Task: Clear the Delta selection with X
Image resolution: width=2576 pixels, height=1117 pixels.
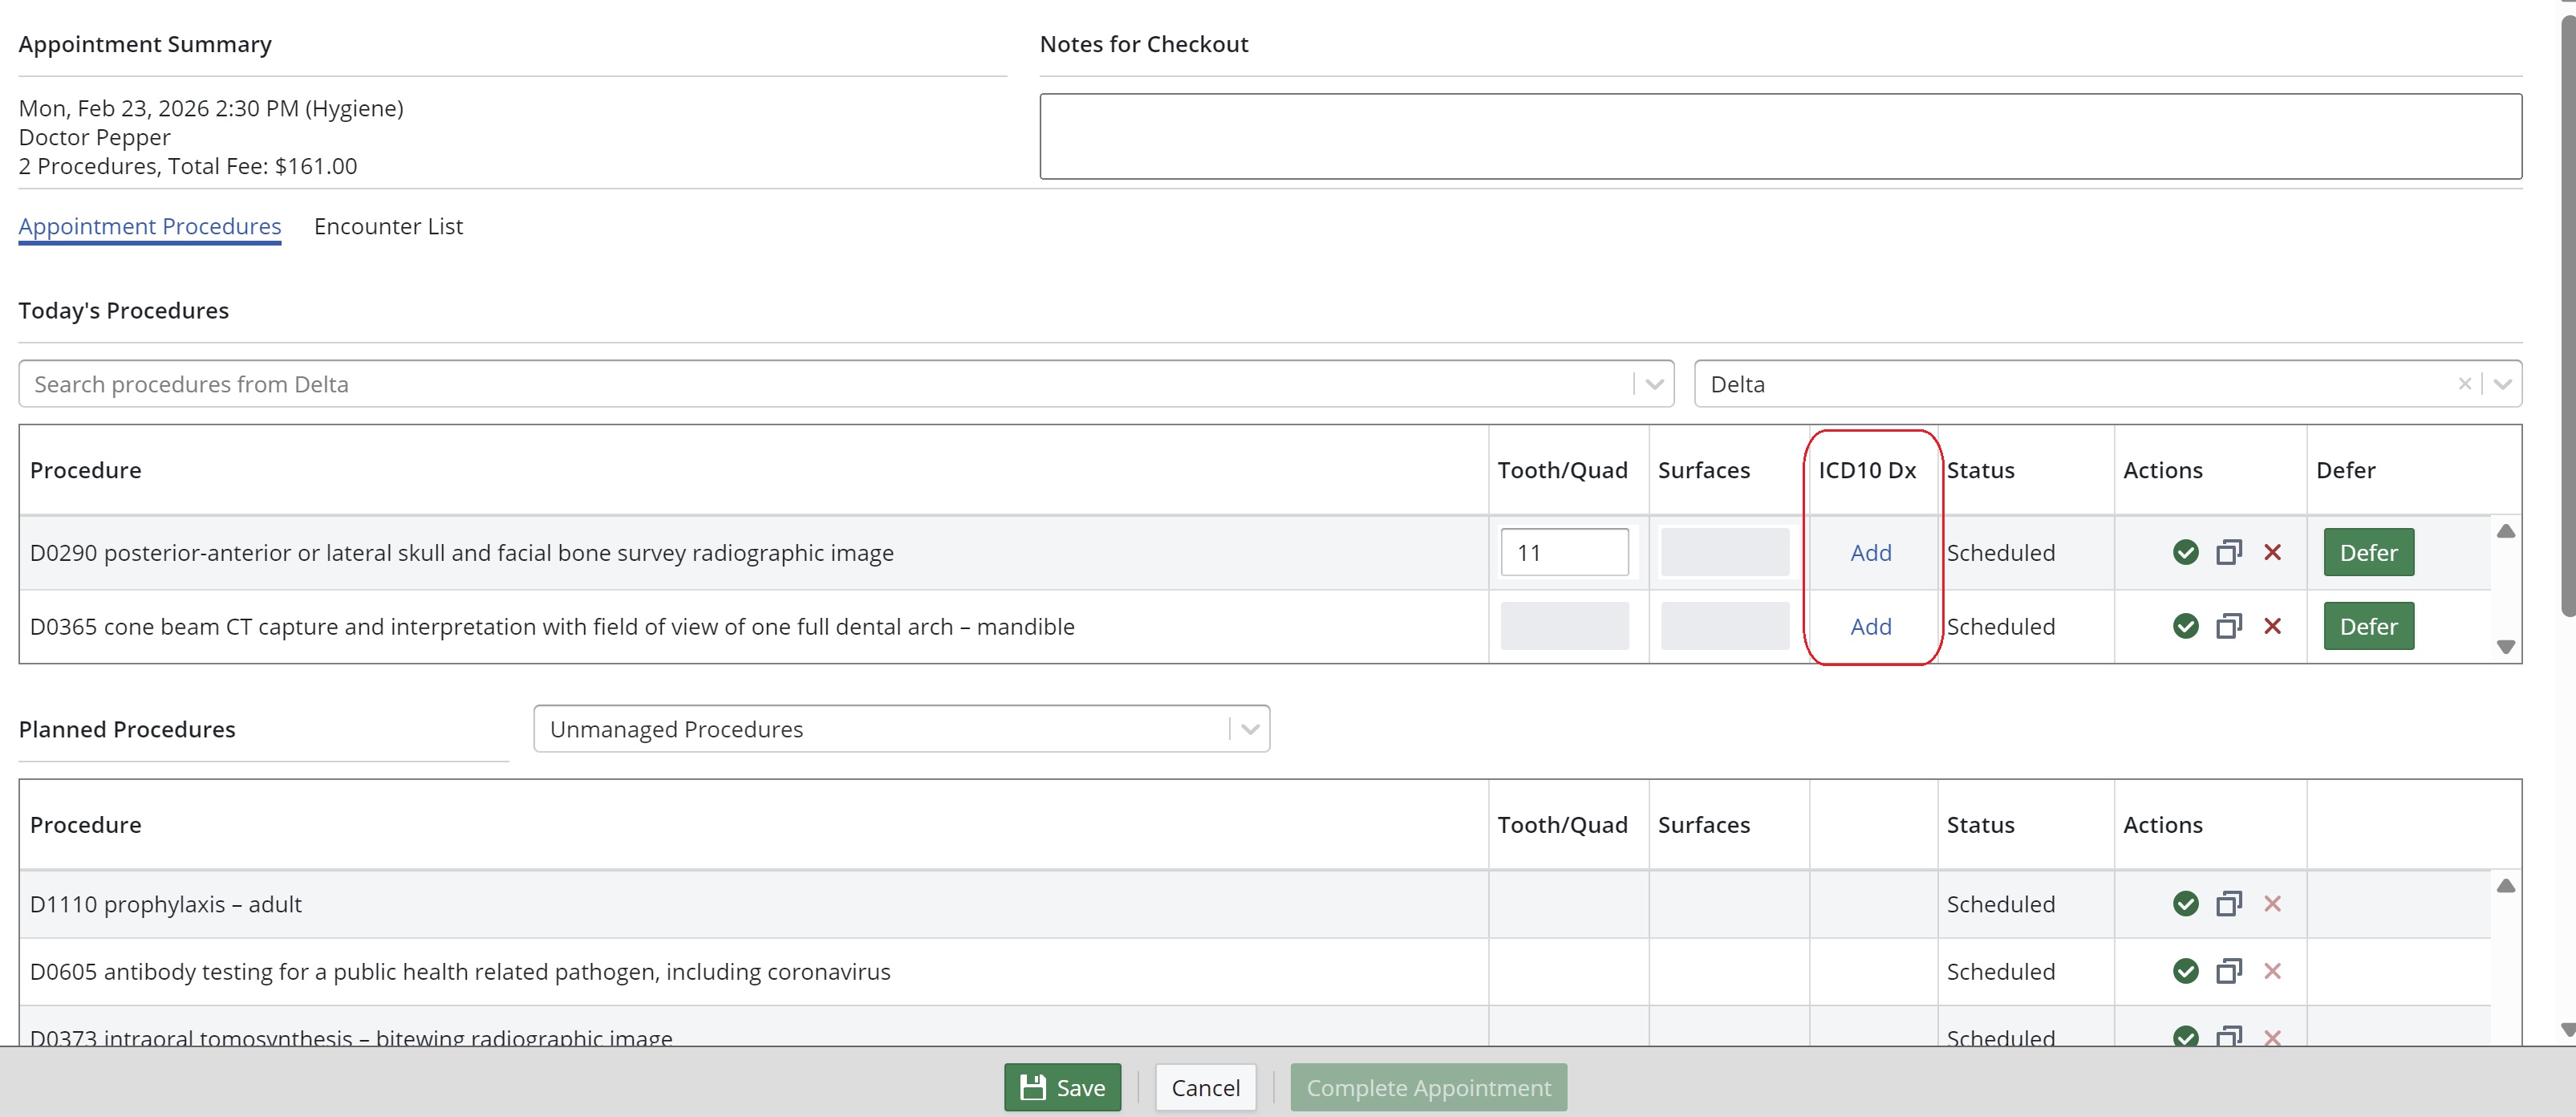Action: coord(2464,384)
